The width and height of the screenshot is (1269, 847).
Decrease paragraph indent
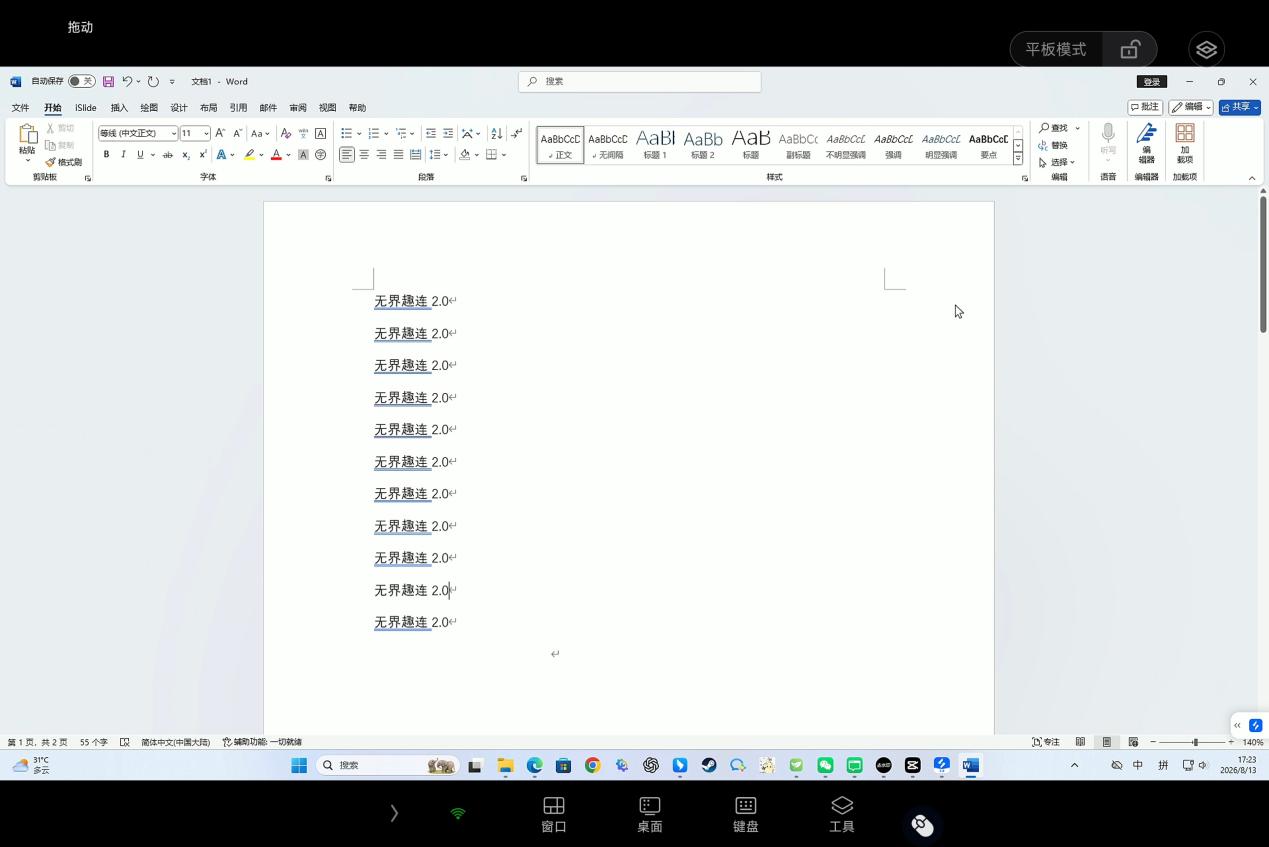(x=431, y=133)
